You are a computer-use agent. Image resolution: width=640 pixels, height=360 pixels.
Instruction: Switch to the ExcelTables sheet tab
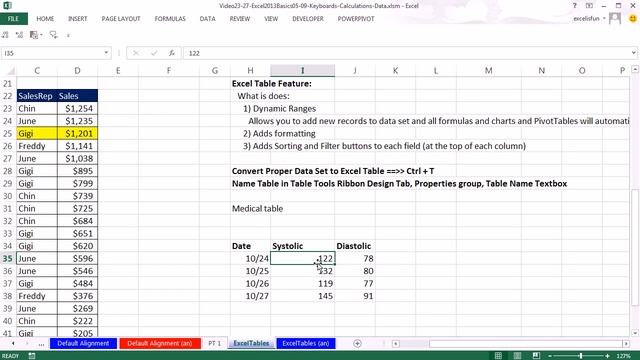click(251, 343)
